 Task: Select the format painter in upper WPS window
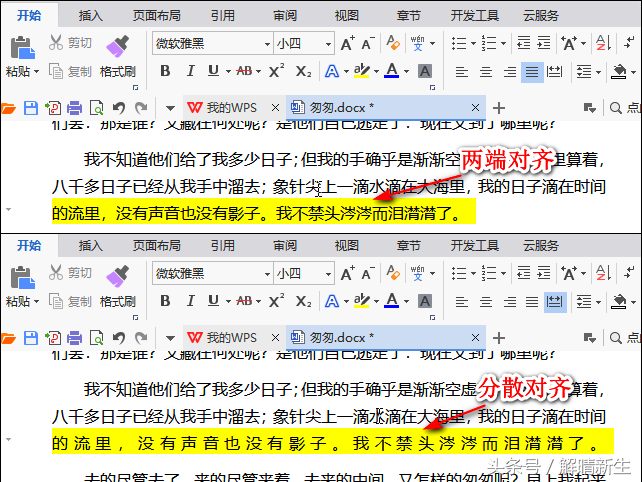tap(117, 47)
